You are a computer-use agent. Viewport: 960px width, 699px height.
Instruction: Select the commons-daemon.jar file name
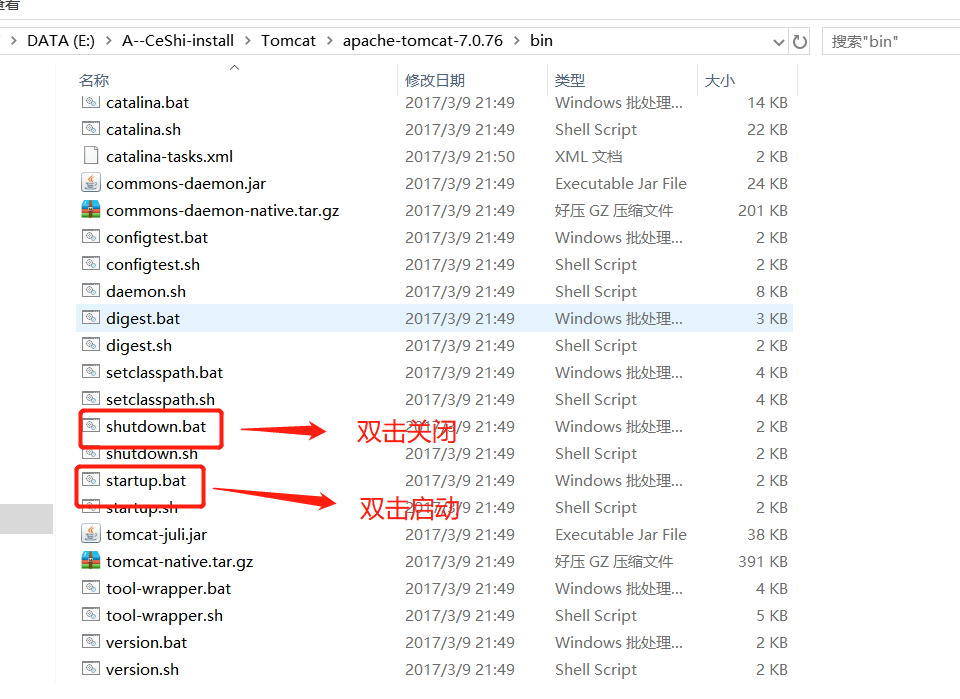click(x=186, y=184)
